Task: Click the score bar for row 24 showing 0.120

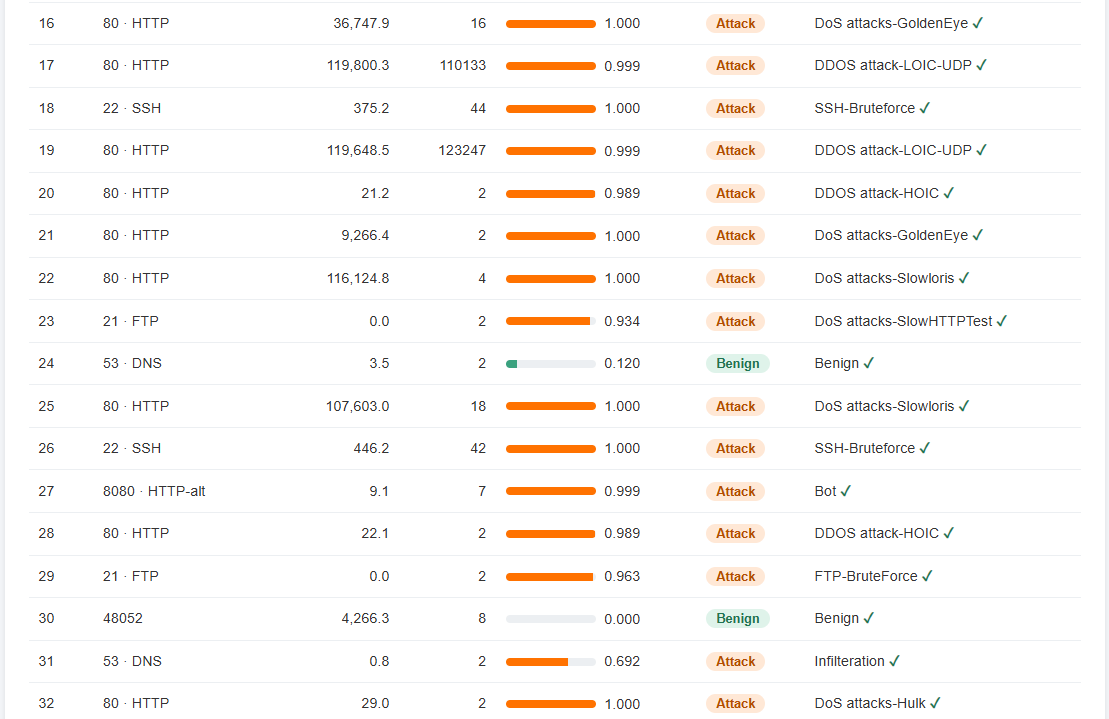Action: (550, 364)
